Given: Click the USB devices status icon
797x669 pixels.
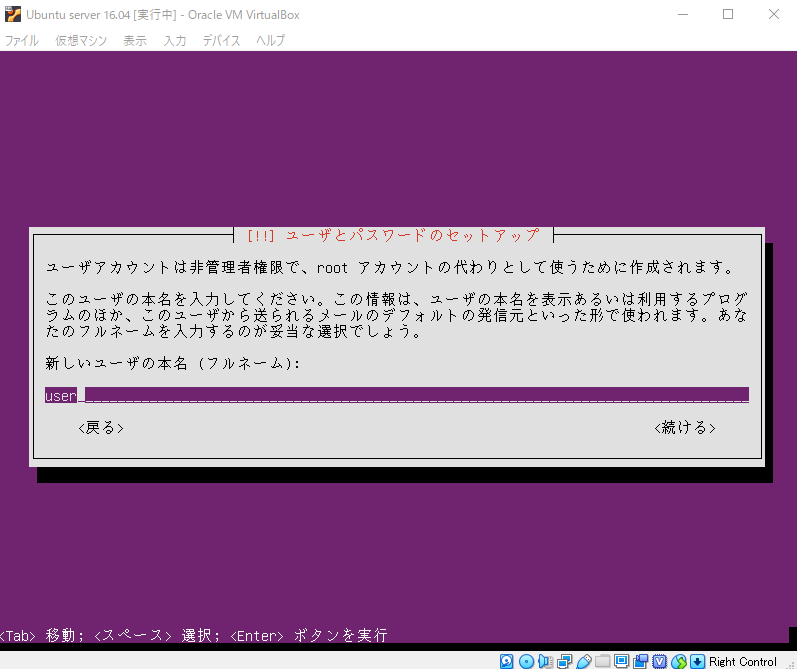Looking at the screenshot, I should point(584,661).
